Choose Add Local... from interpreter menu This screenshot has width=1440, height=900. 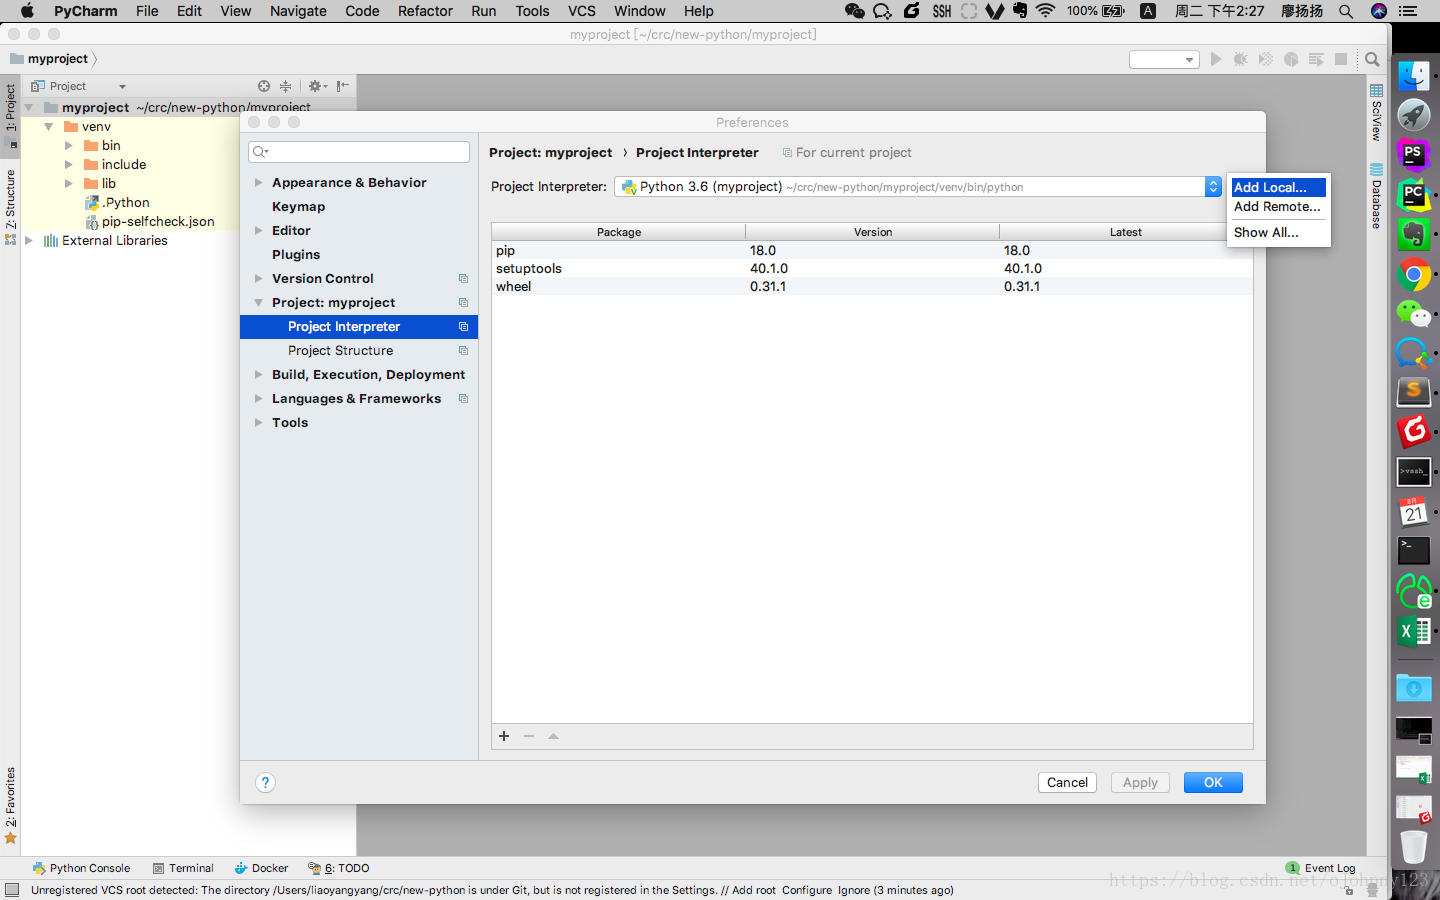click(1279, 187)
